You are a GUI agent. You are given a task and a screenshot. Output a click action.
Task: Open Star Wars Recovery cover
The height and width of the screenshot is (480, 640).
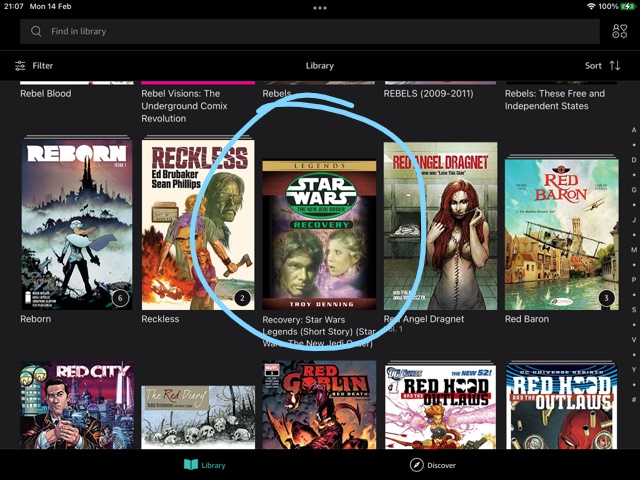point(319,235)
